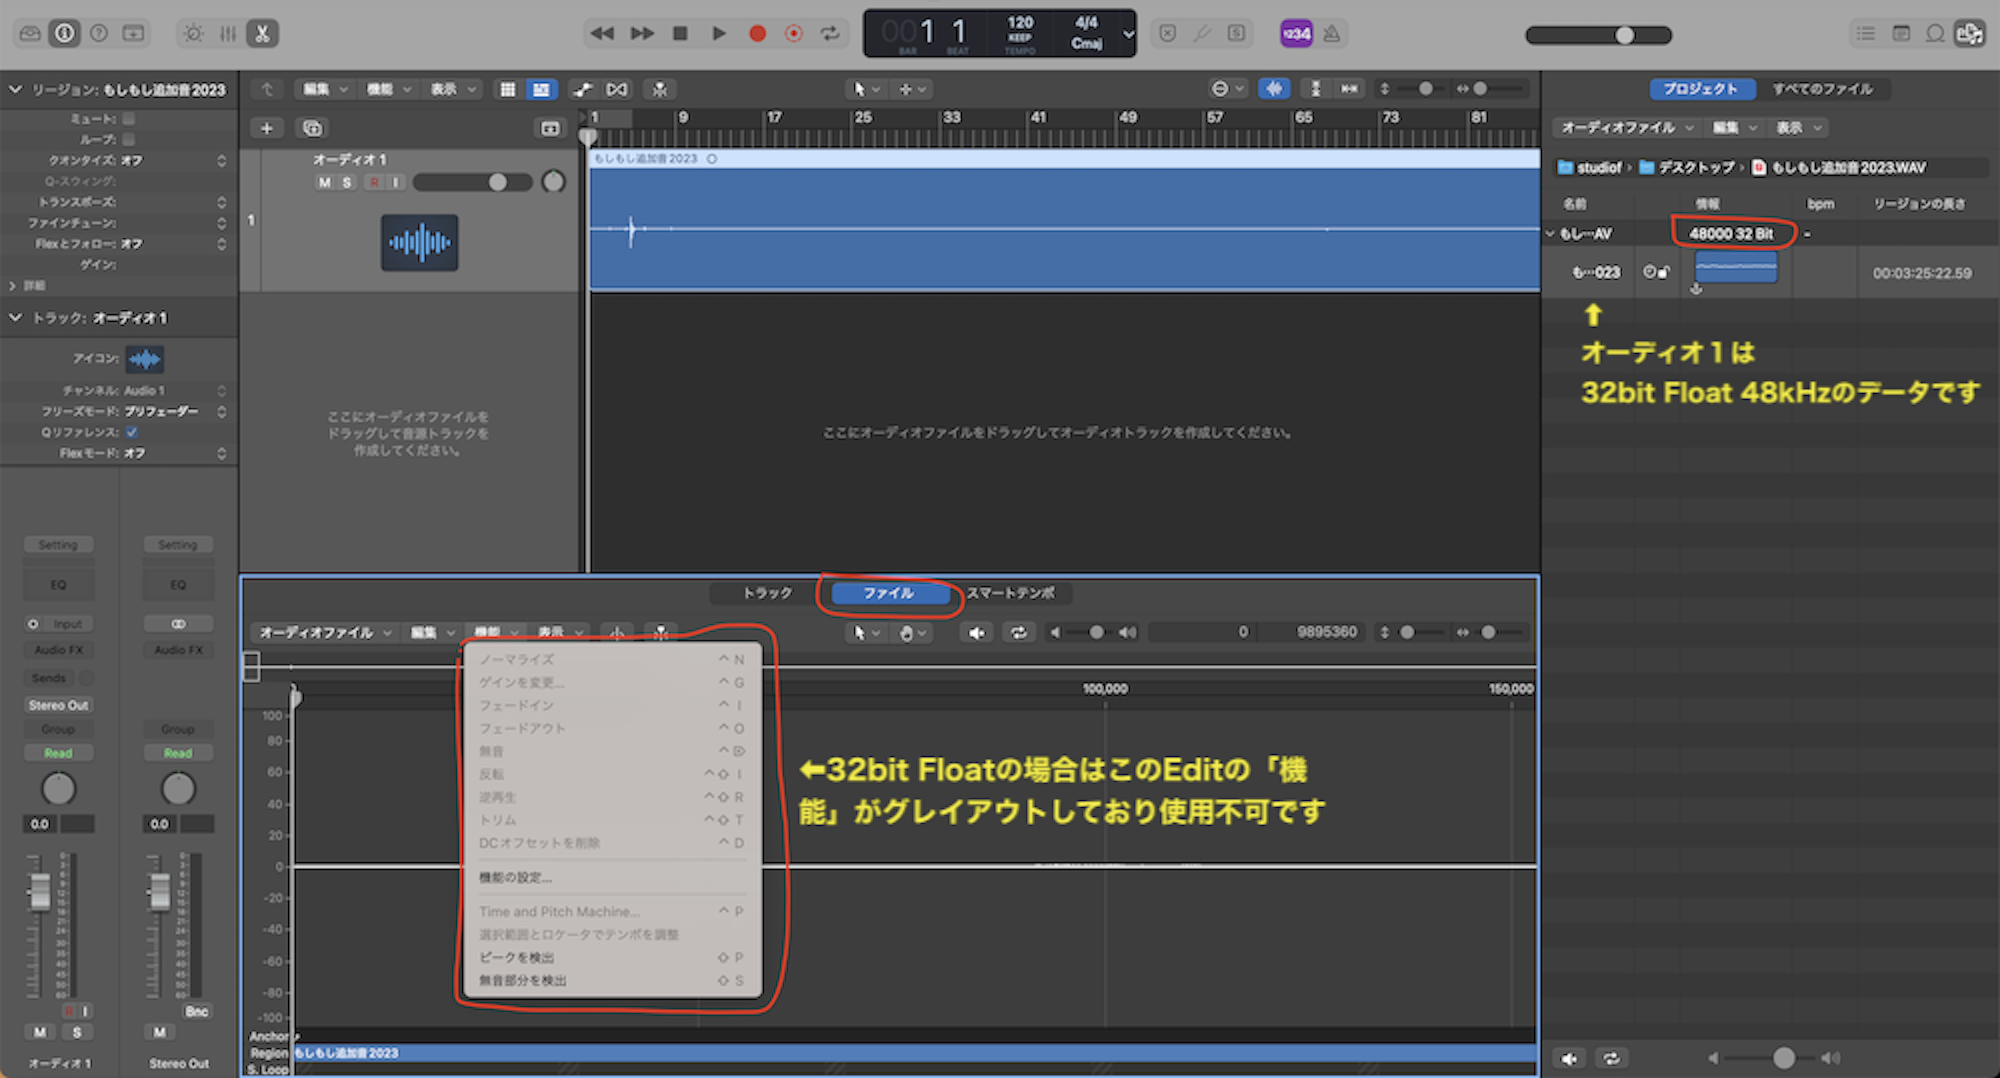Click the Stereo Out output button
The width and height of the screenshot is (2000, 1078).
point(58,705)
